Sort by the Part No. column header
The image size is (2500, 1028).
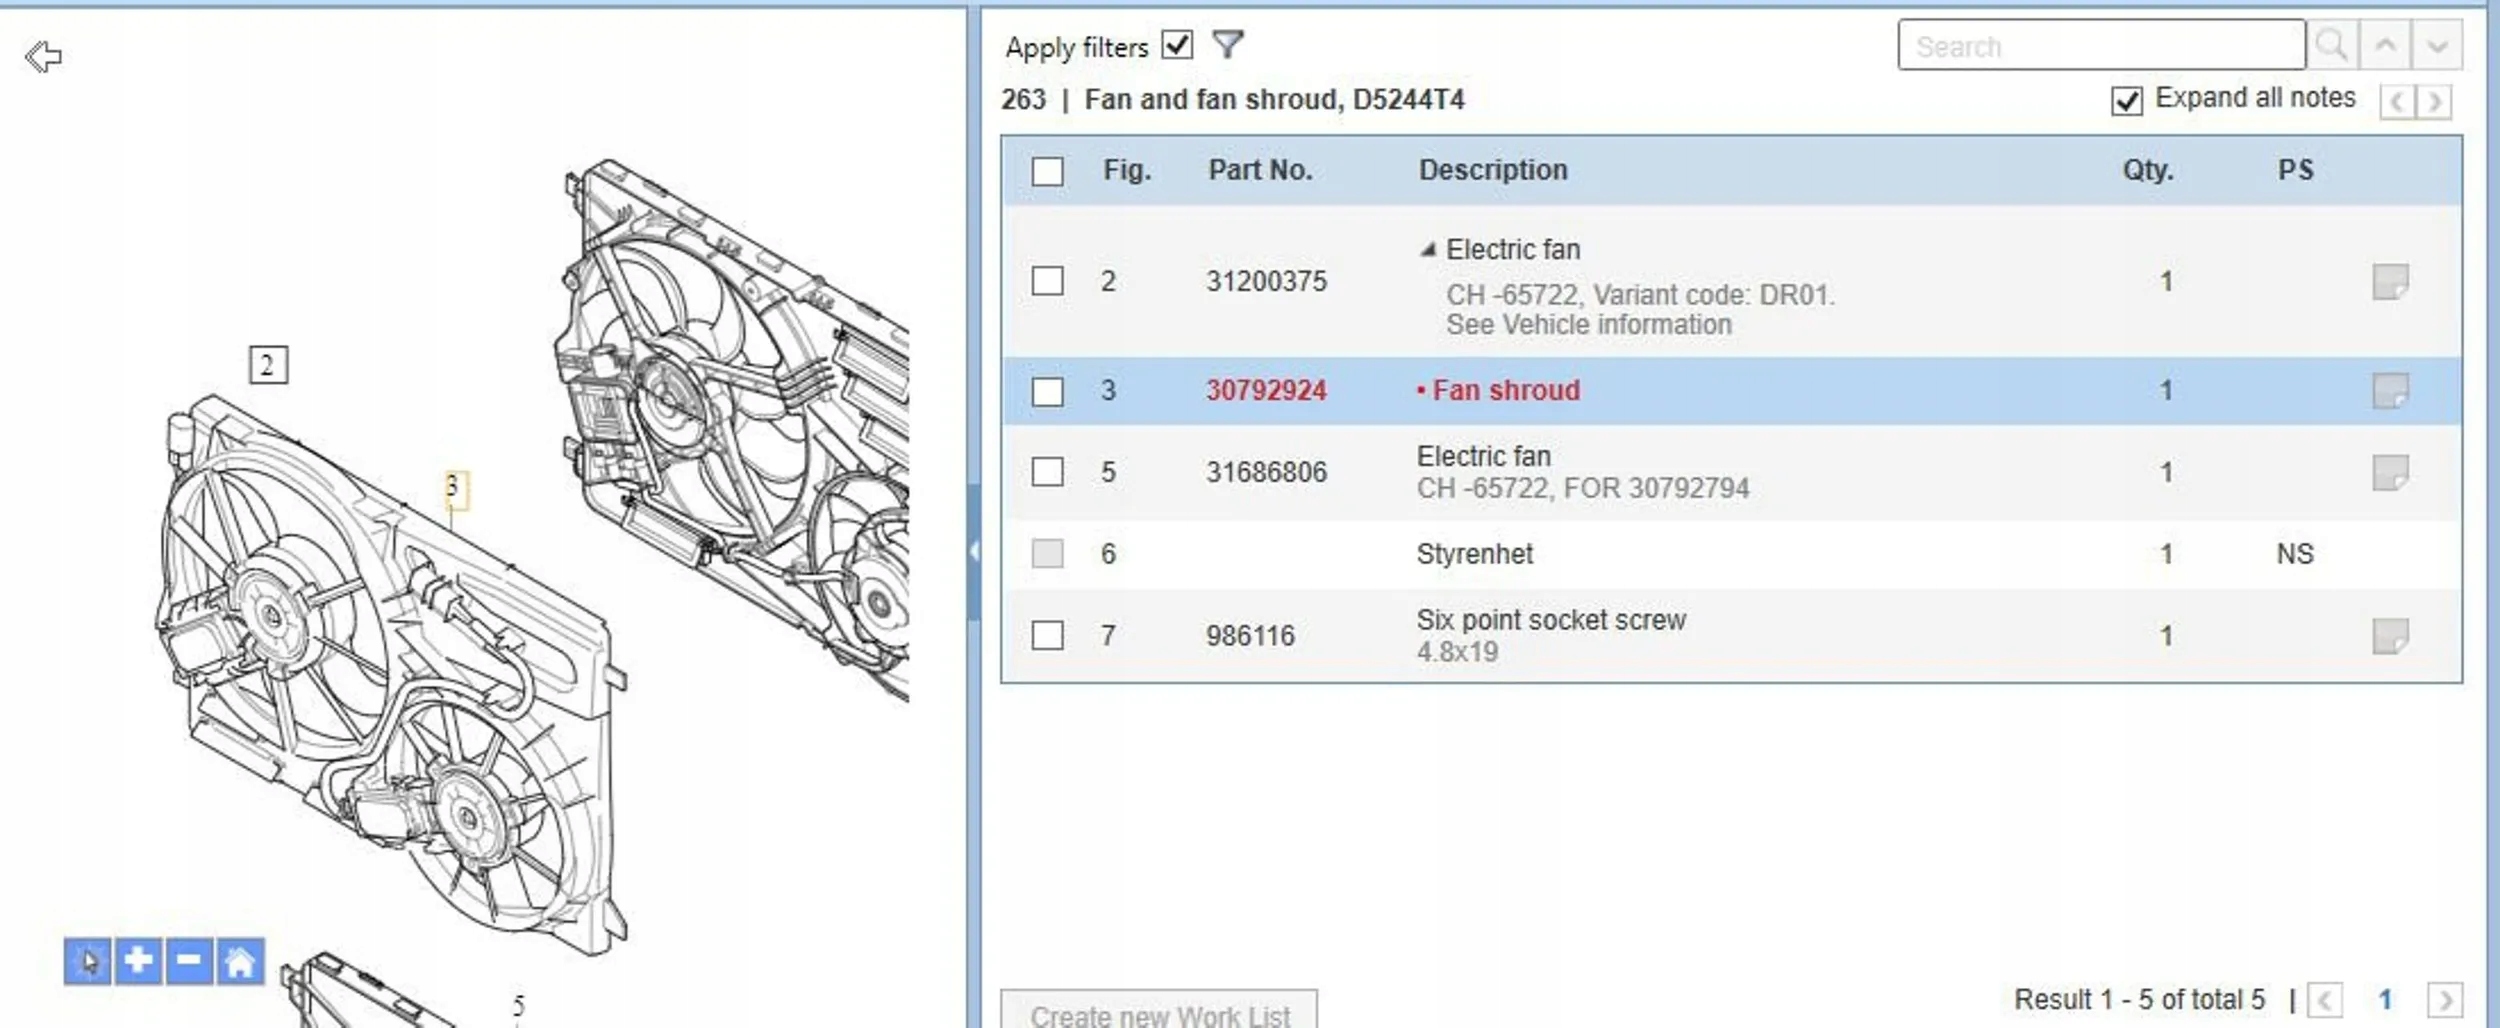tap(1260, 170)
